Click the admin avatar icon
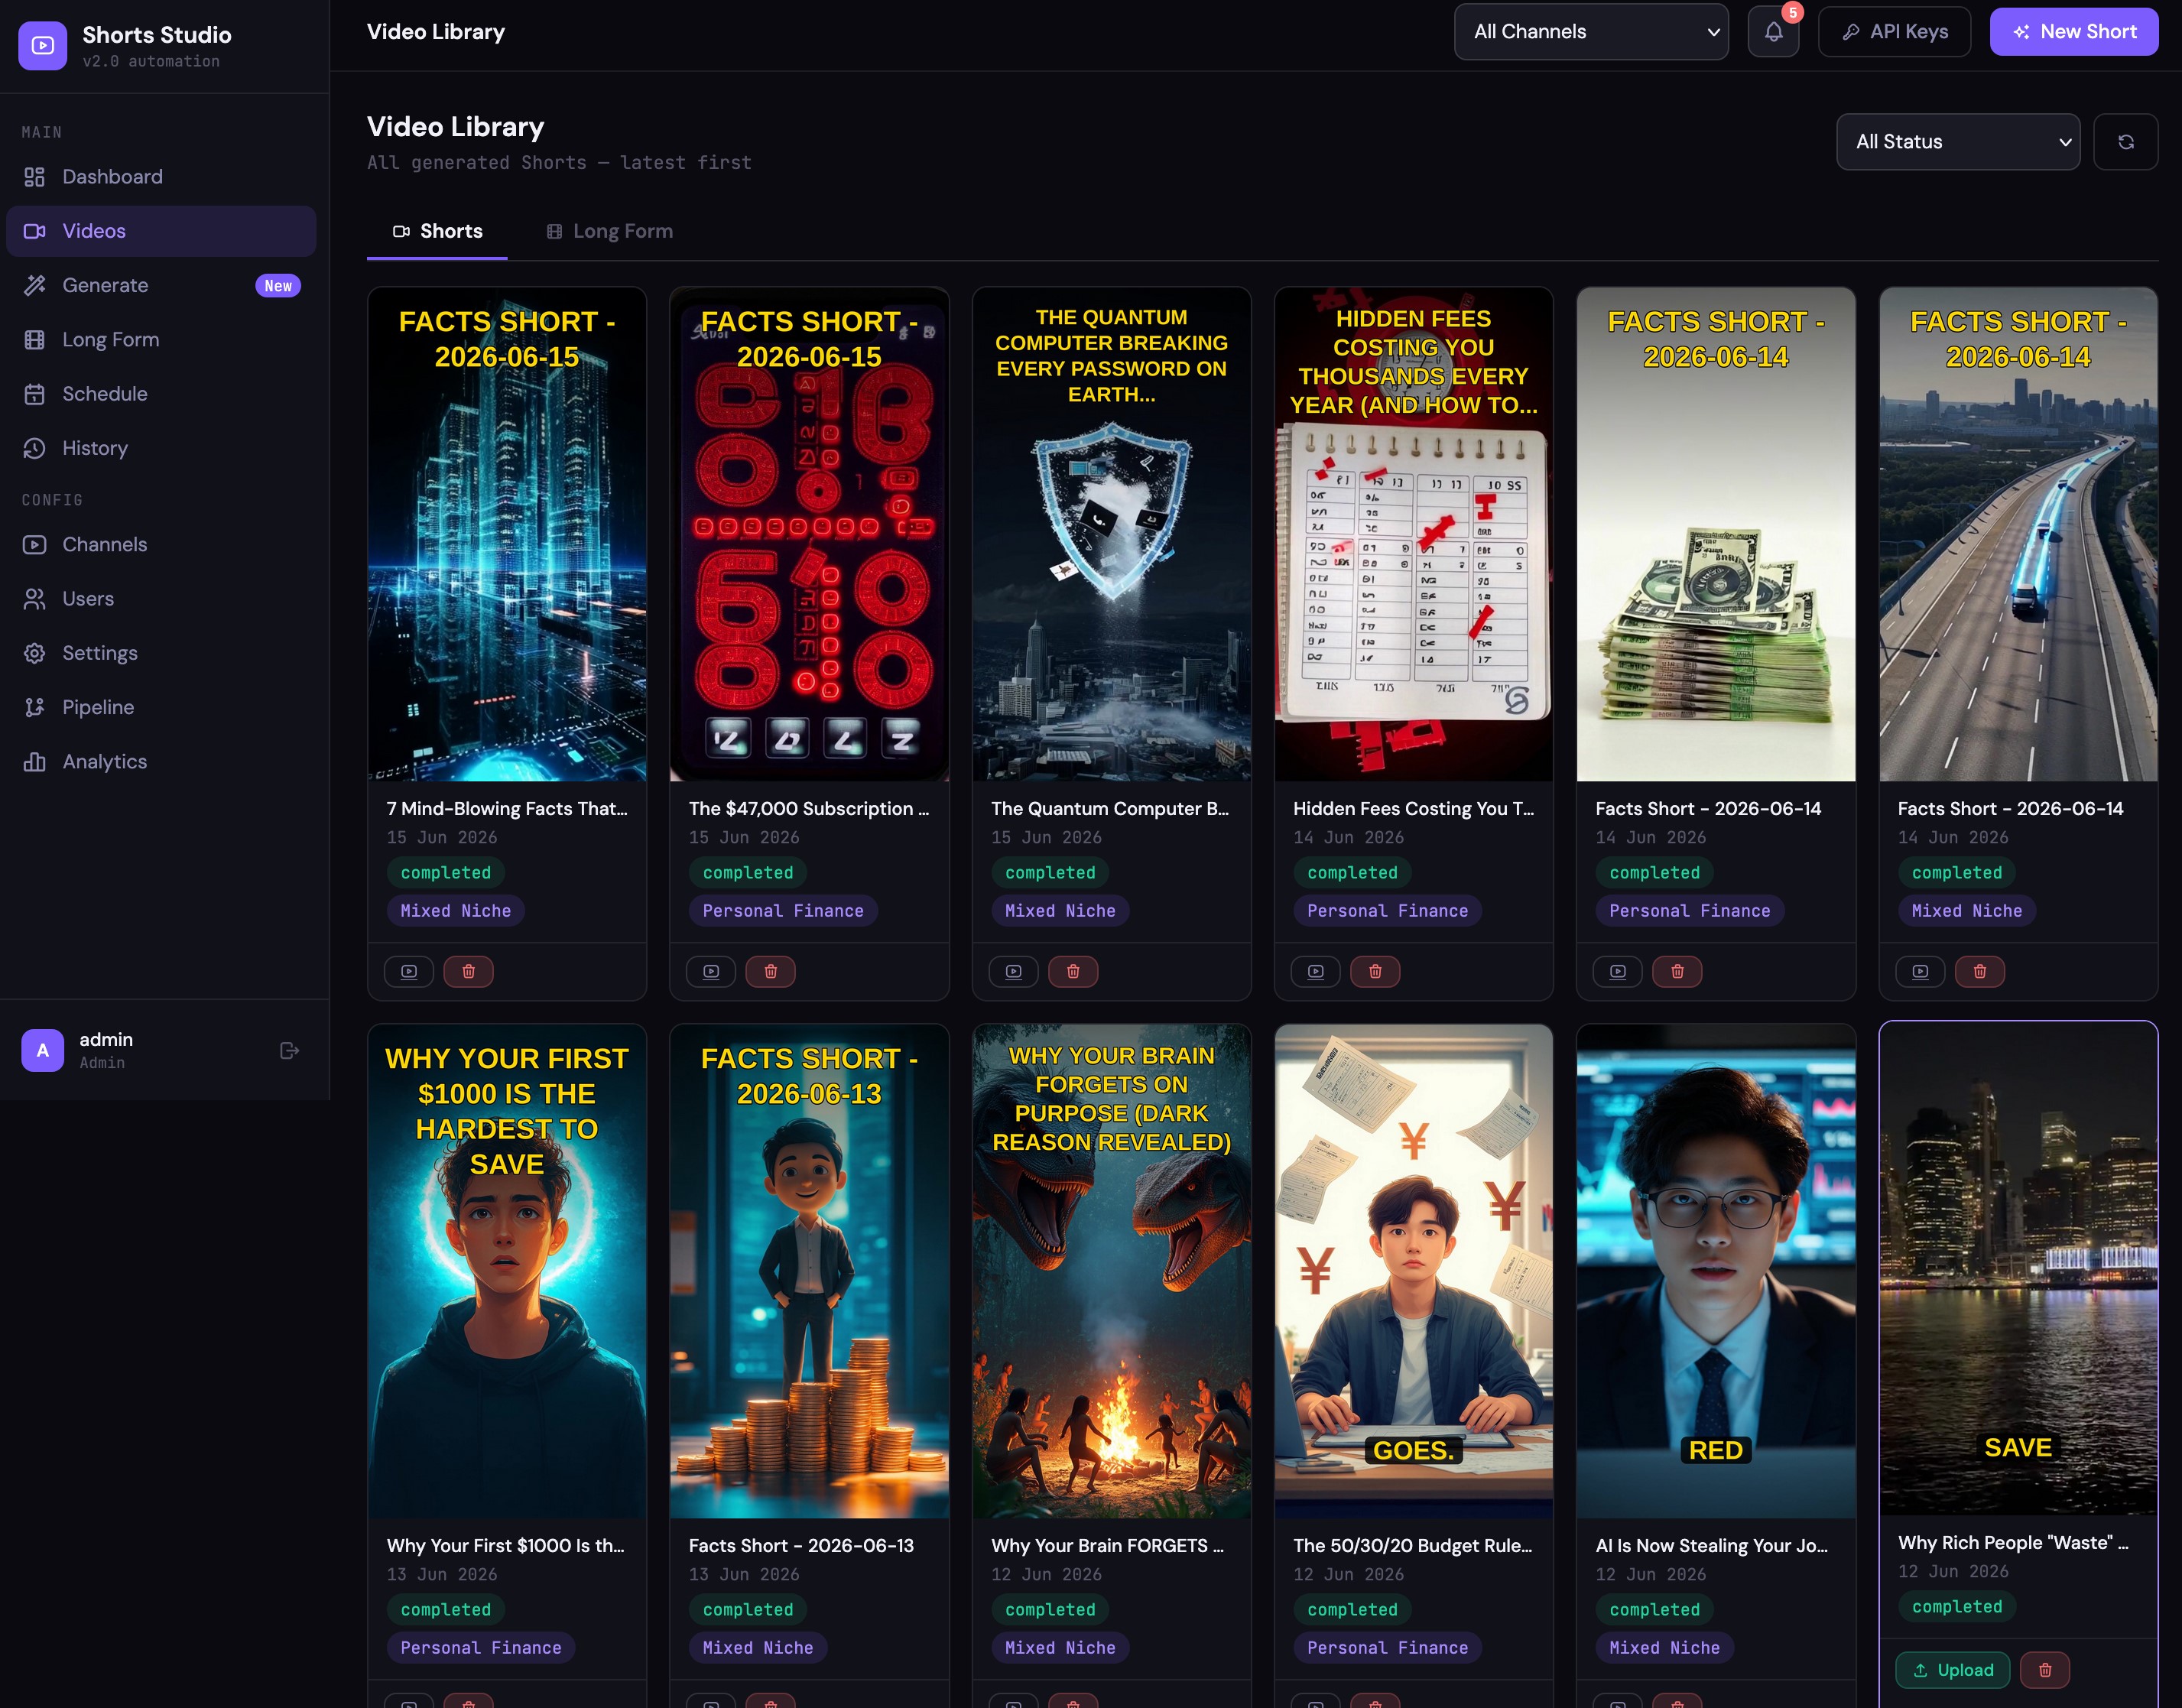 tap(43, 1050)
